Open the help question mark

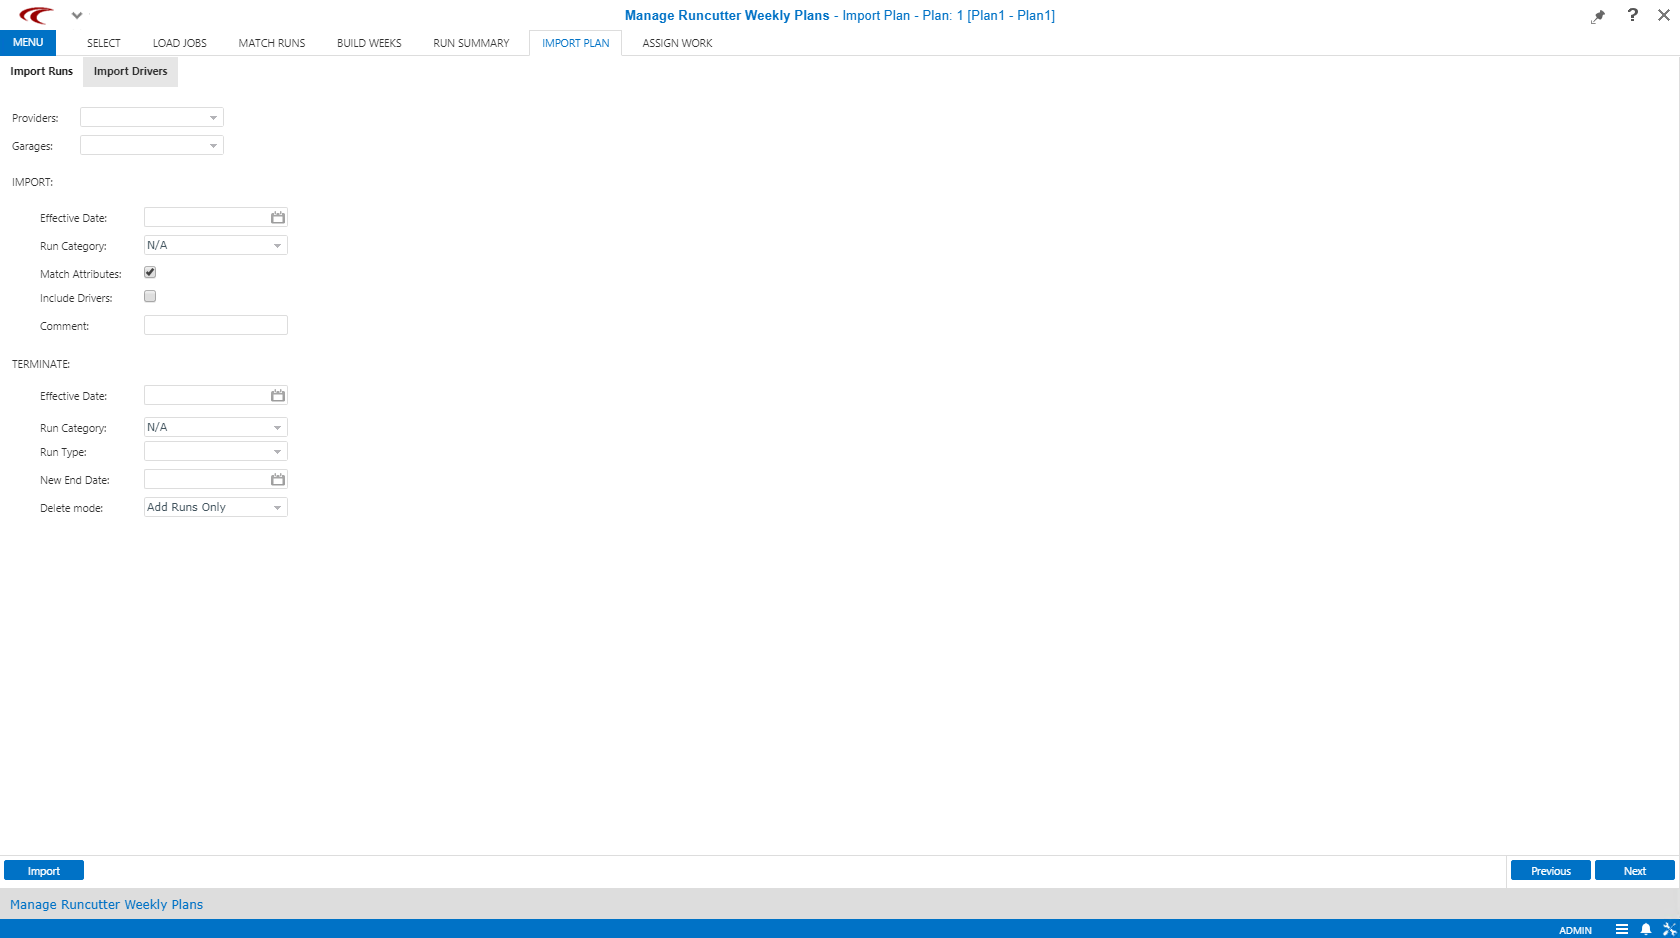[1632, 15]
